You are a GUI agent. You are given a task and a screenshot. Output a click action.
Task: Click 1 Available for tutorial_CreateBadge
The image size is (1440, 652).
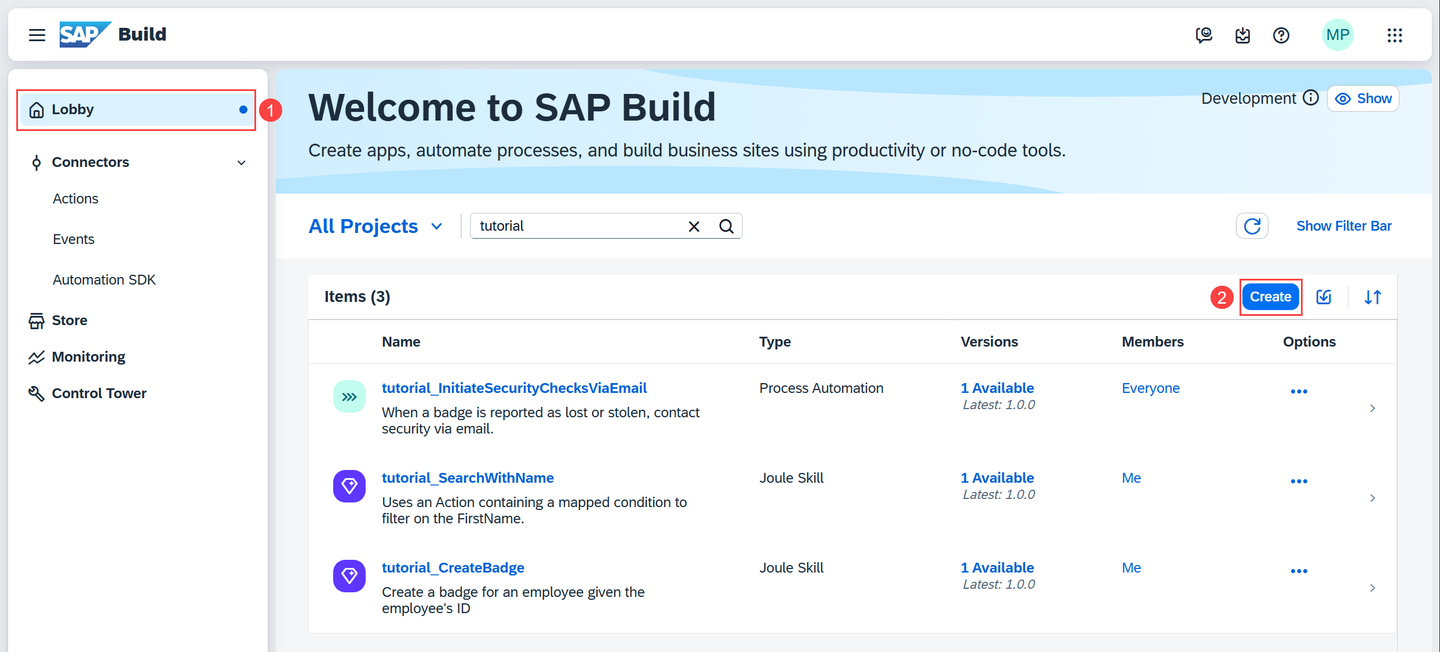point(997,568)
